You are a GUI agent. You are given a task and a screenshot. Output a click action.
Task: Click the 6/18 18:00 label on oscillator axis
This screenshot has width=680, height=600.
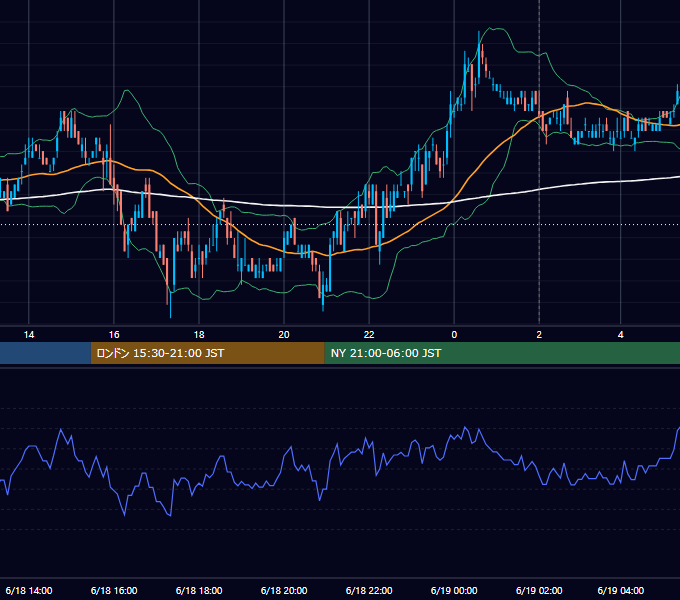[199, 590]
